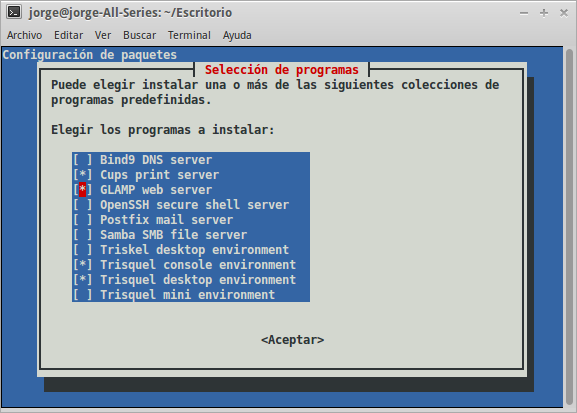
Task: Click the Aceptar button
Action: coord(293,340)
